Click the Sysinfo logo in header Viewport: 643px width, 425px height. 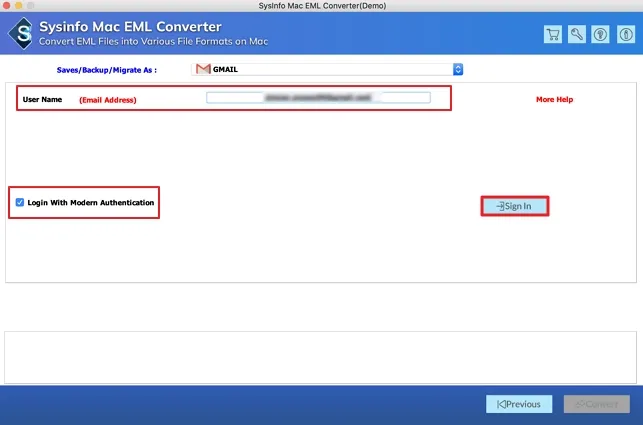21,34
